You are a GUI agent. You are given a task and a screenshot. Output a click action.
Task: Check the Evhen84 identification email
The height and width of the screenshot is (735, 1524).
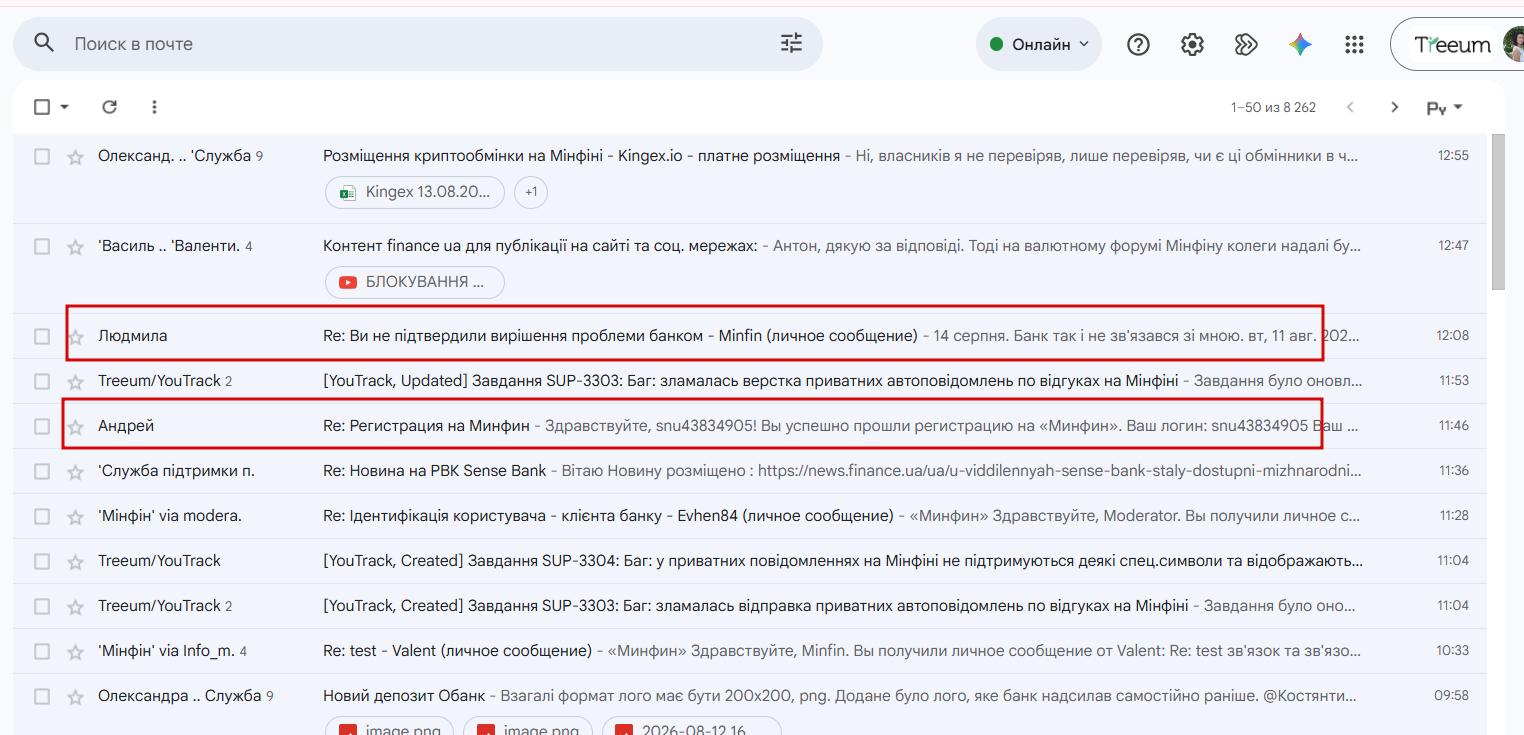[42, 516]
